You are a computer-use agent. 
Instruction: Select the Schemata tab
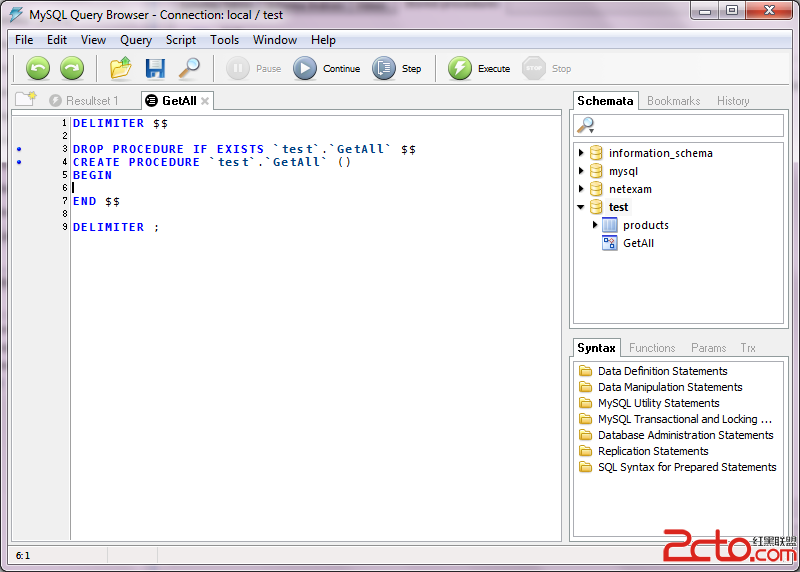coord(605,101)
